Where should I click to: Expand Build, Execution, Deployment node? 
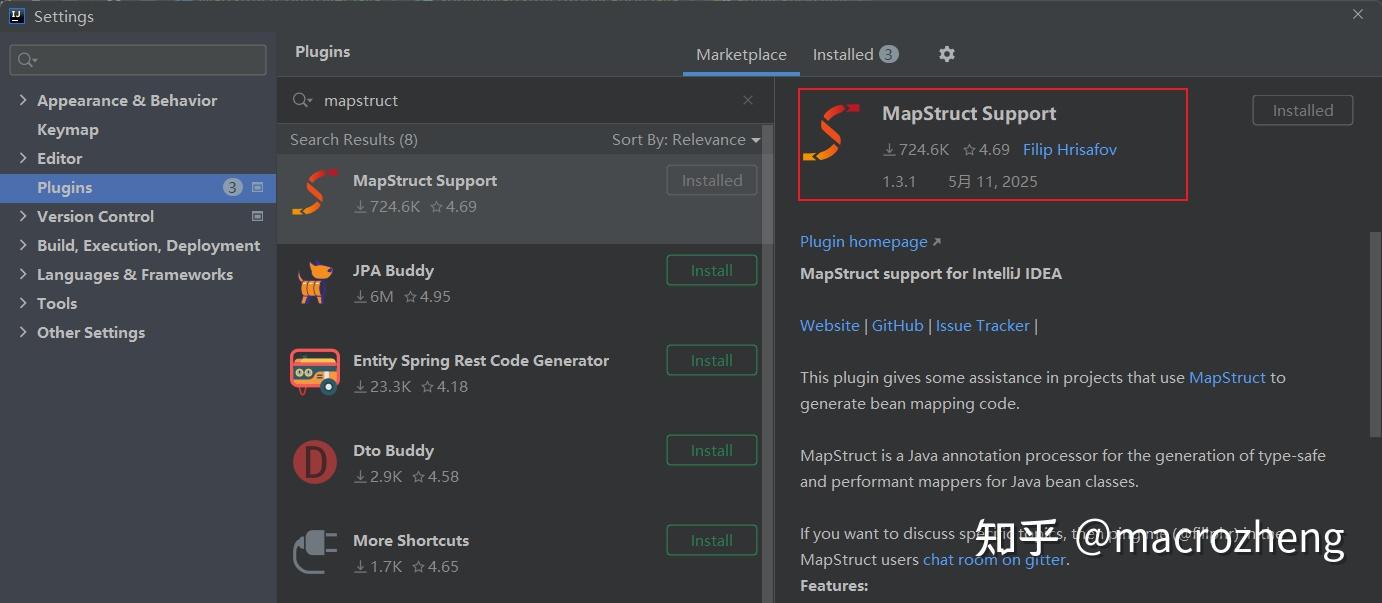coord(23,245)
